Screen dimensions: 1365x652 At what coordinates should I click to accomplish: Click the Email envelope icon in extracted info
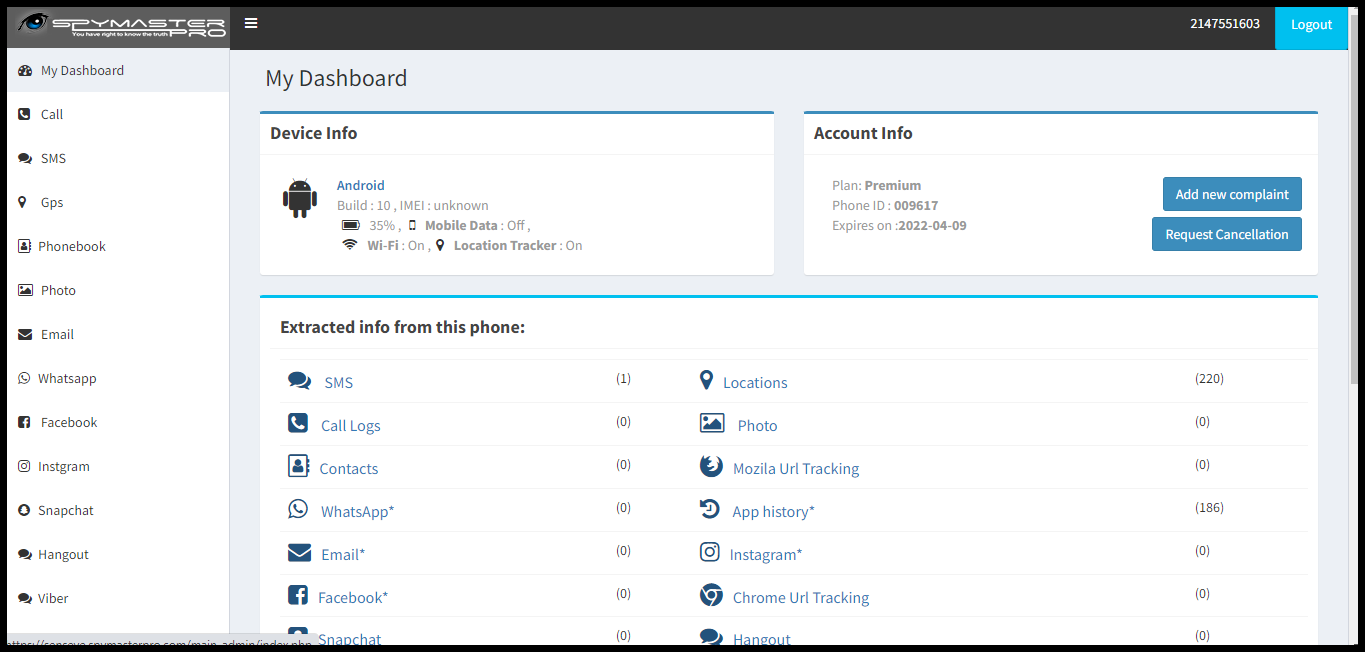(x=299, y=553)
